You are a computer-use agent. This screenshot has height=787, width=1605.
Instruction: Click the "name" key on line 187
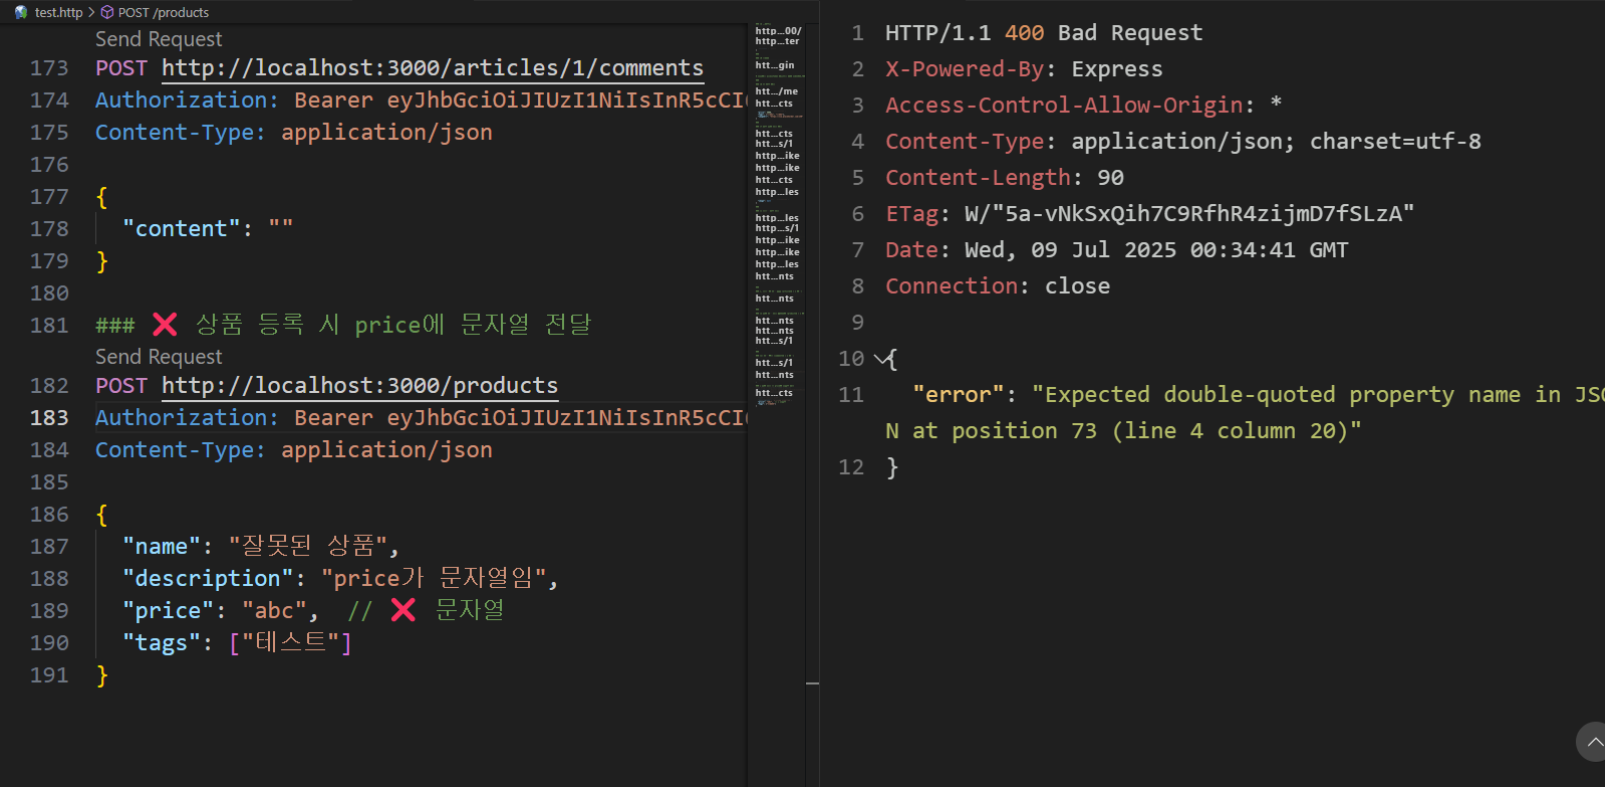click(161, 546)
